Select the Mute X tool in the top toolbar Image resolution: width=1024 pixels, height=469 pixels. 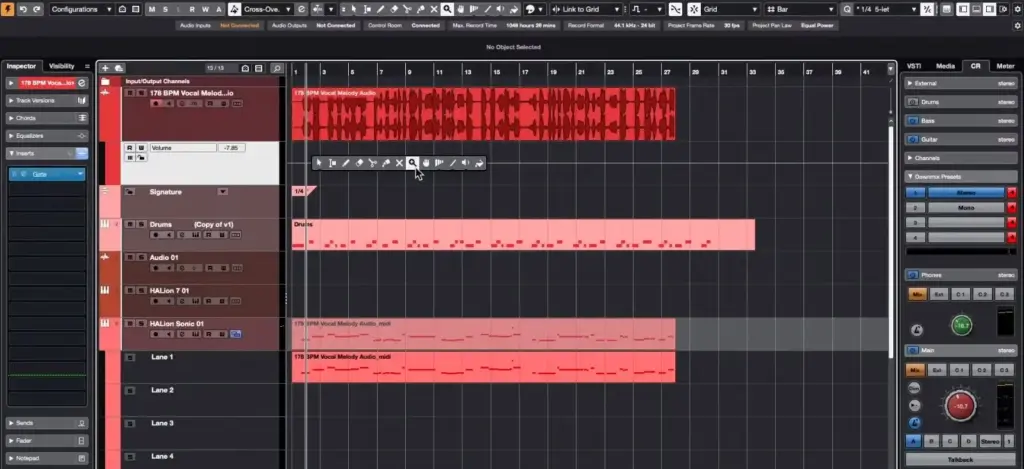434,9
